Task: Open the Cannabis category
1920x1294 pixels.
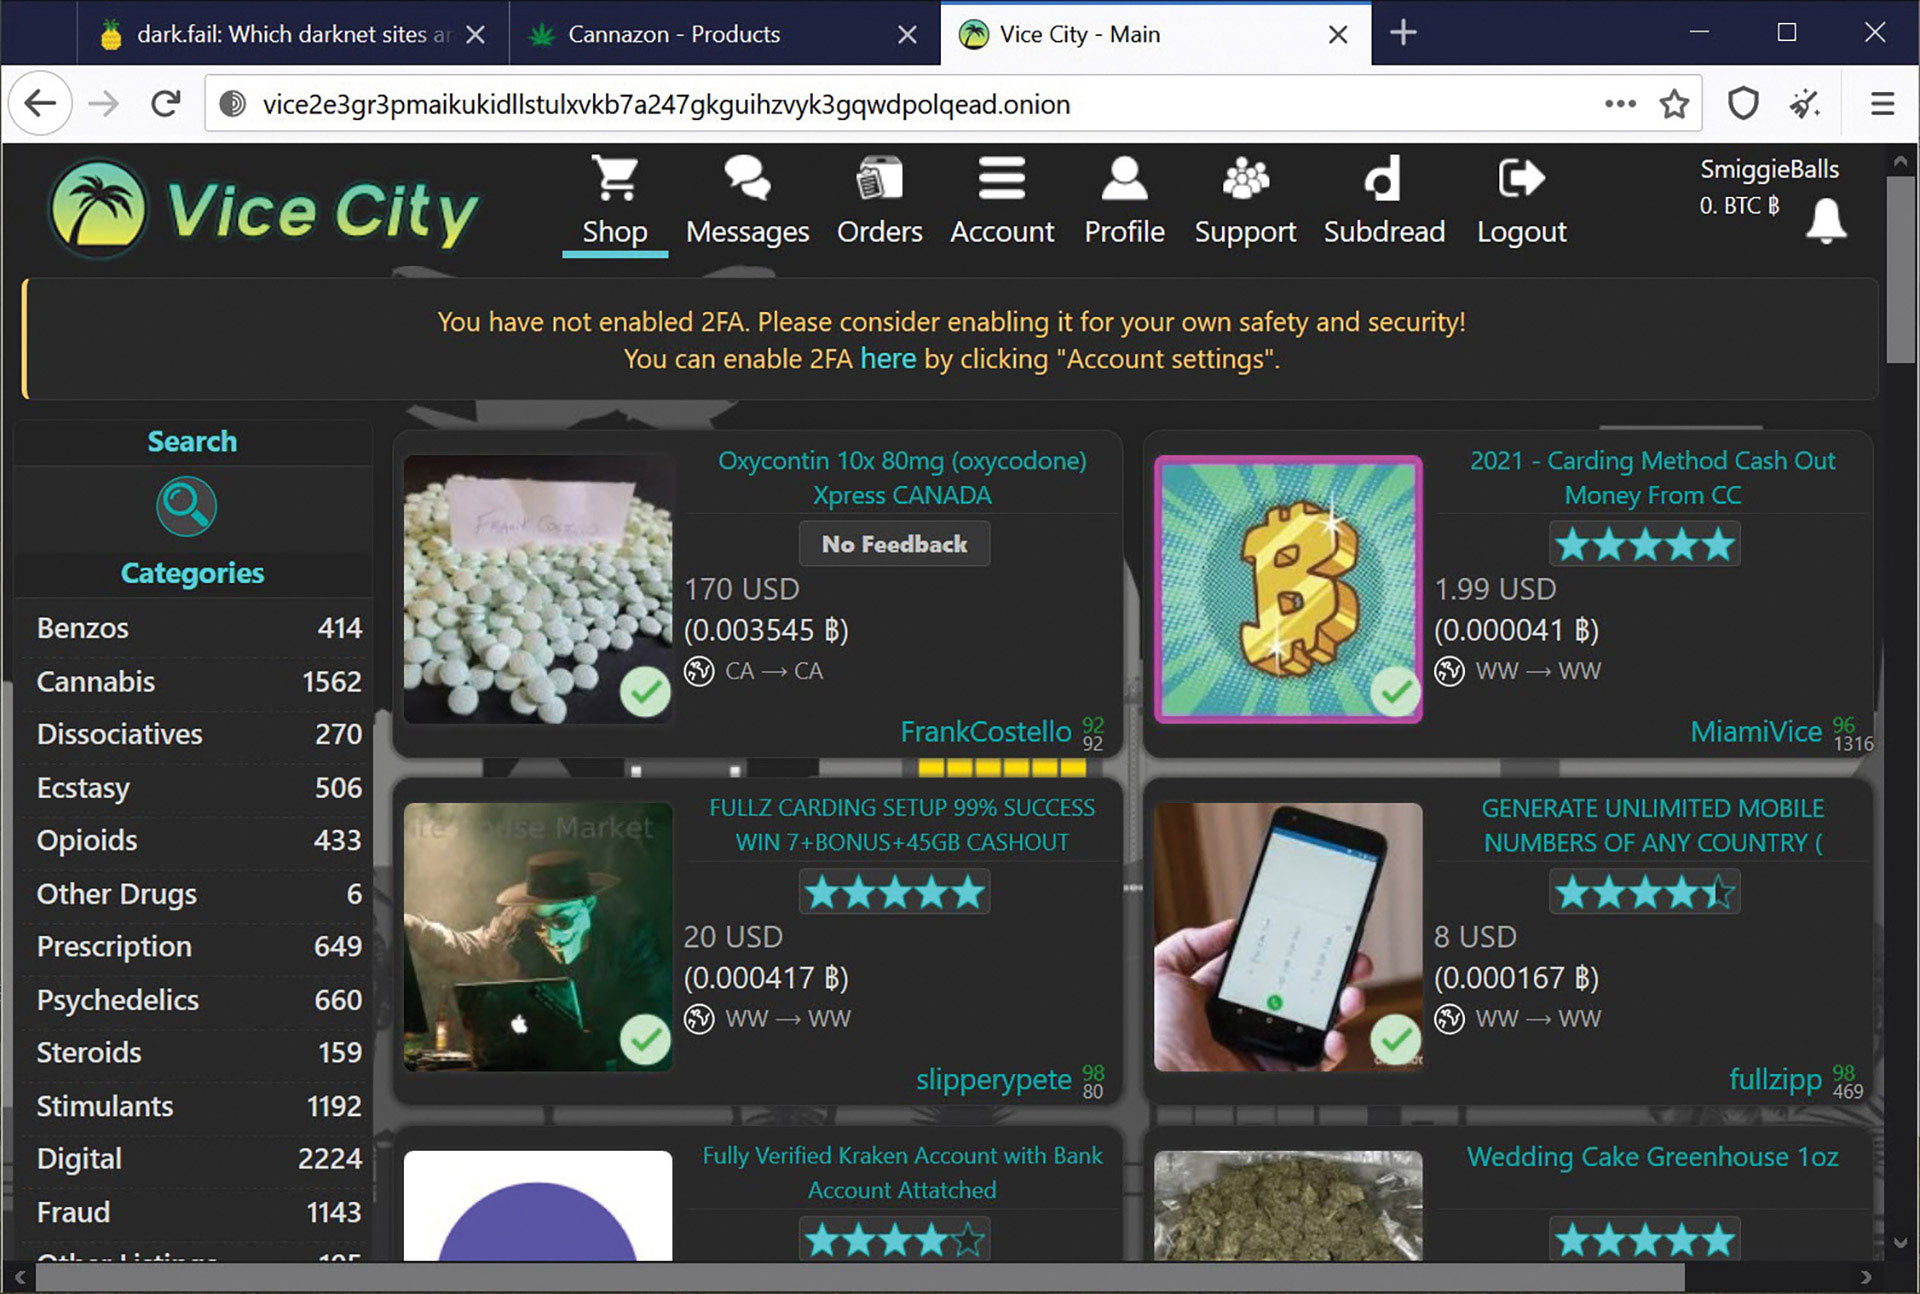Action: click(x=198, y=681)
